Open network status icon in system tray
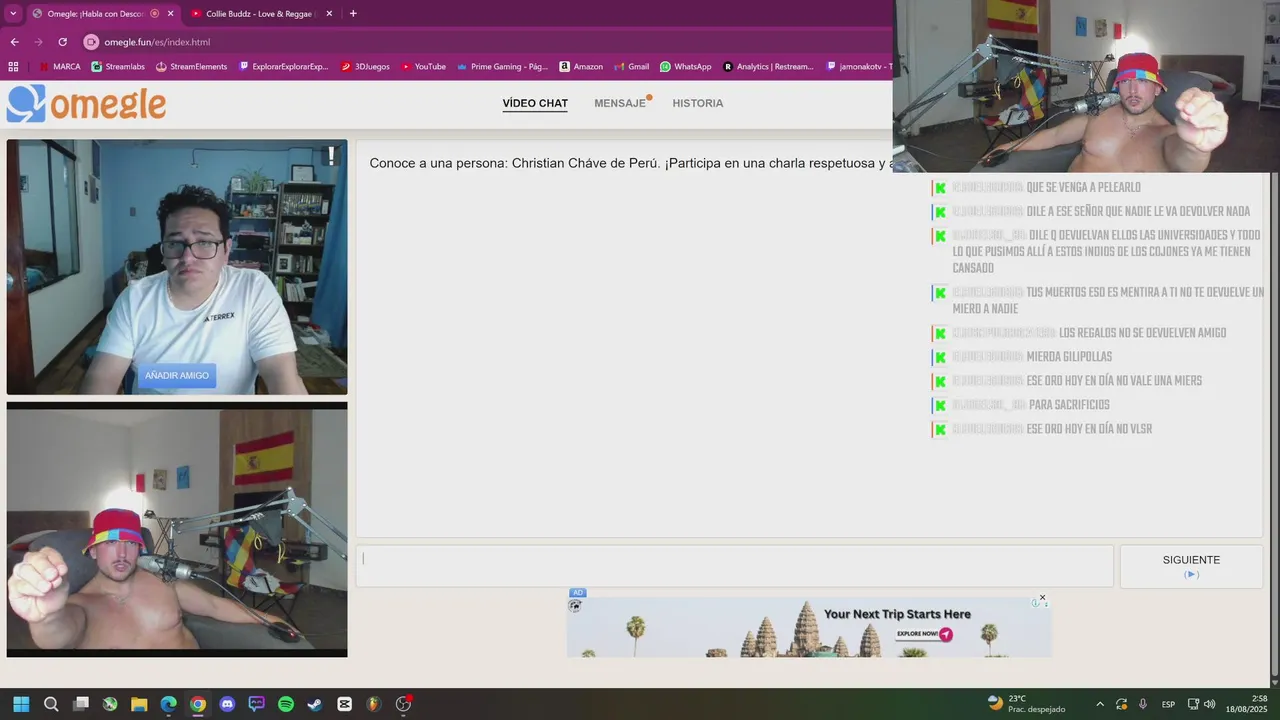This screenshot has width=1280, height=720. (1193, 704)
